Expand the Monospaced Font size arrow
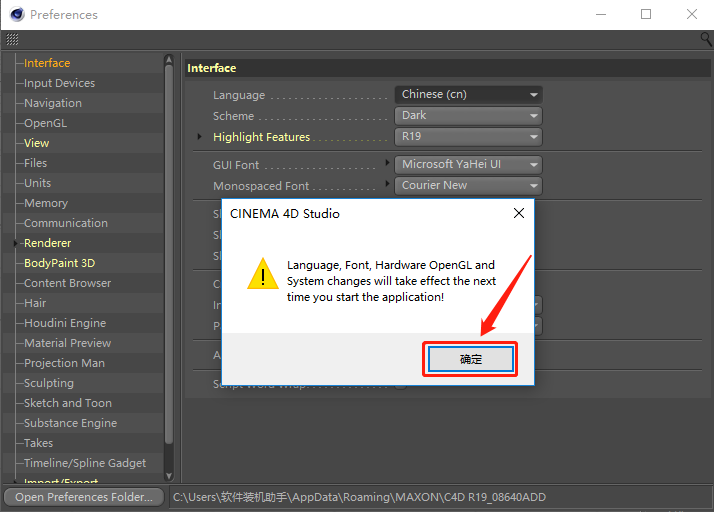This screenshot has width=714, height=512. pyautogui.click(x=388, y=183)
